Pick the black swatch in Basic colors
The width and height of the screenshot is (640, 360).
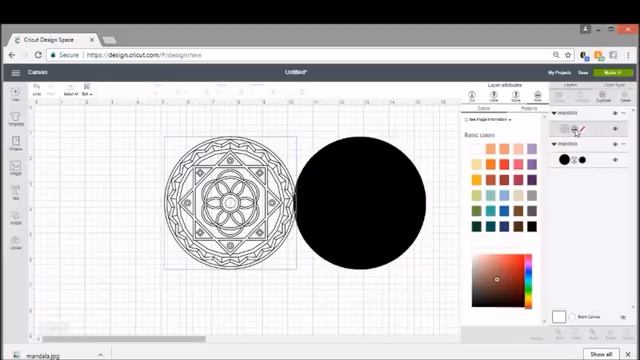[532, 227]
